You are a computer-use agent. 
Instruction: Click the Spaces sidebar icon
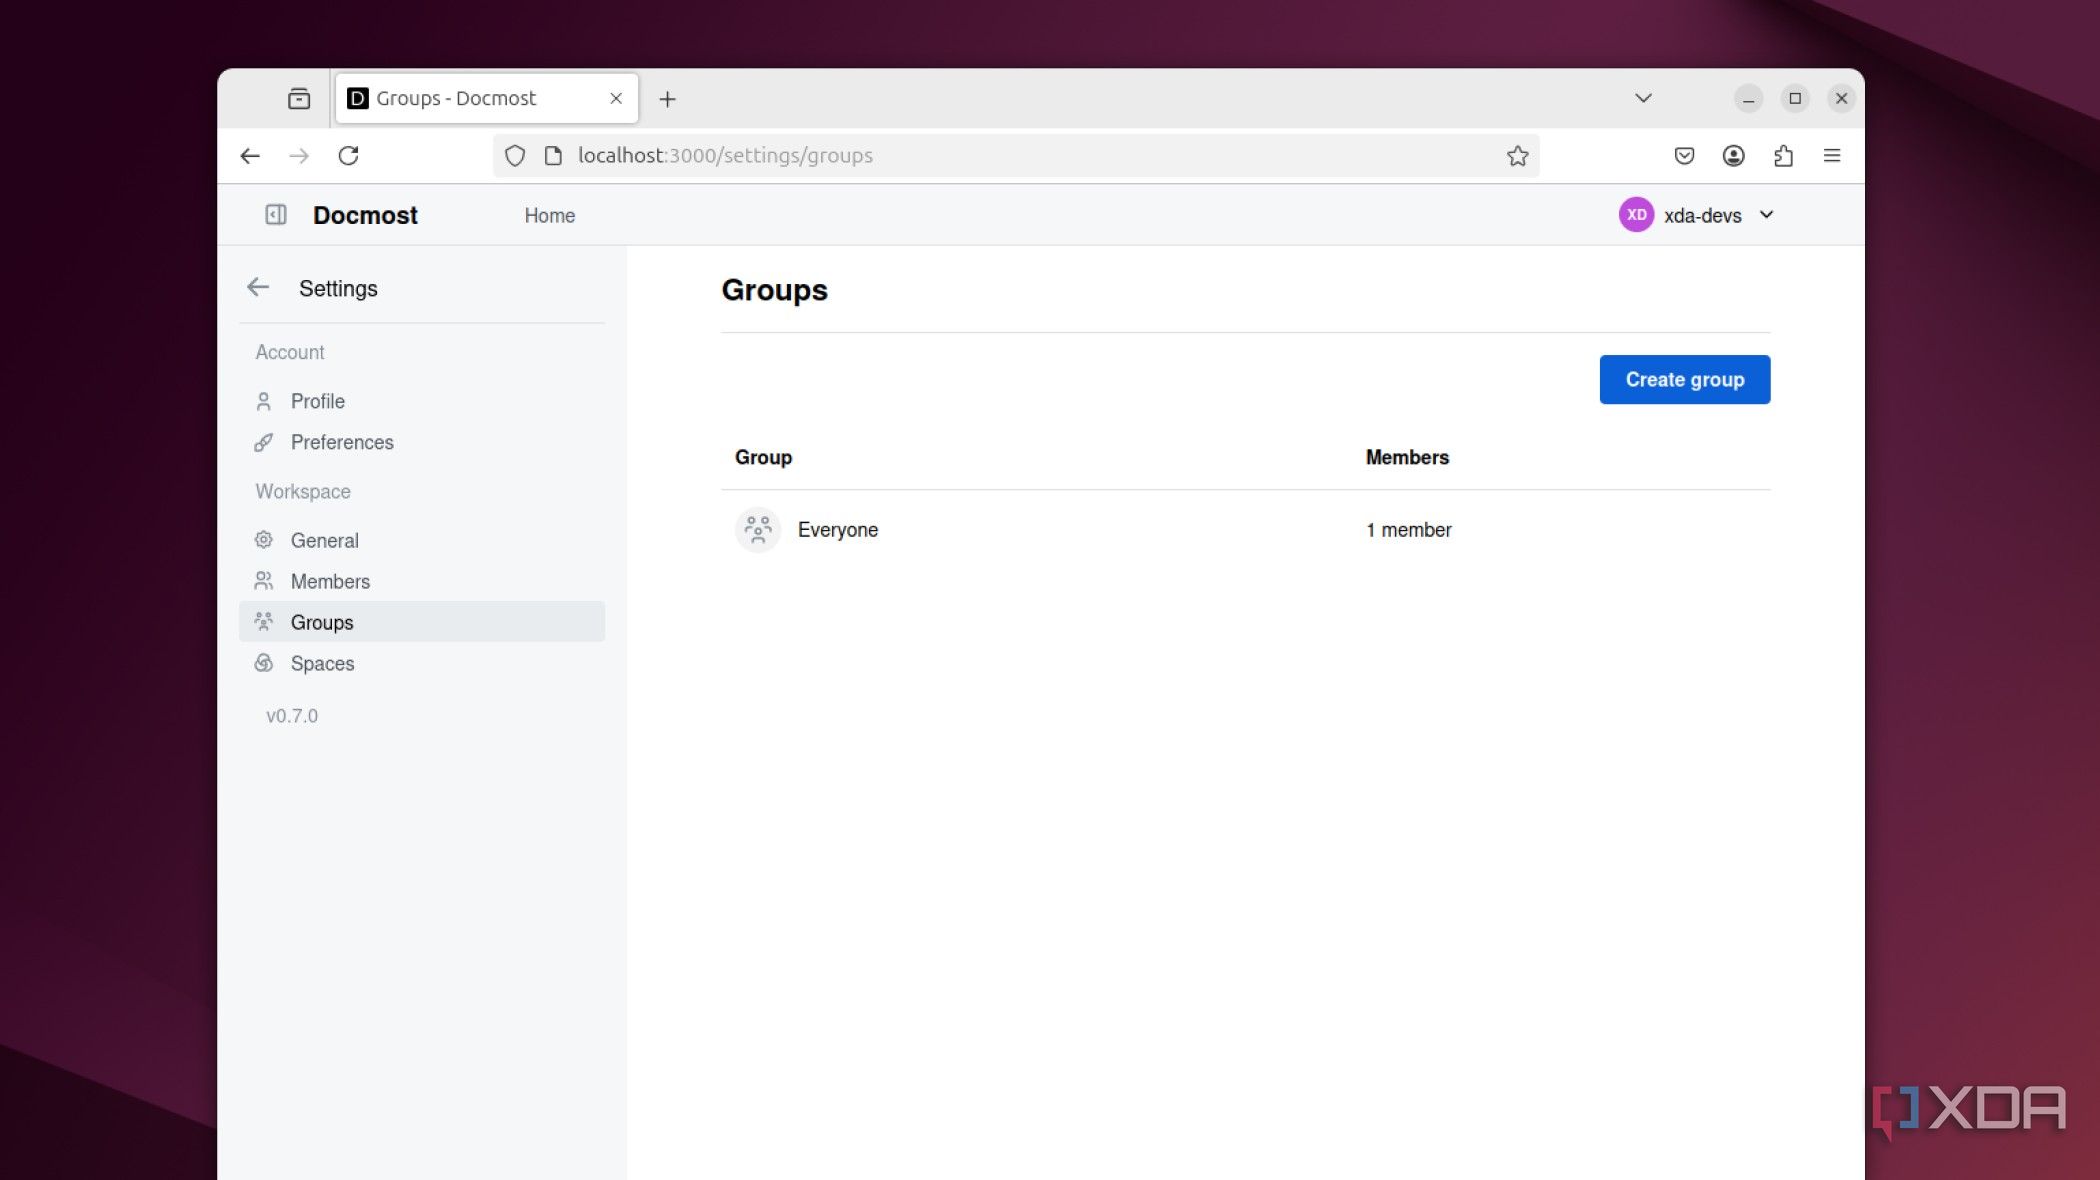click(x=264, y=663)
